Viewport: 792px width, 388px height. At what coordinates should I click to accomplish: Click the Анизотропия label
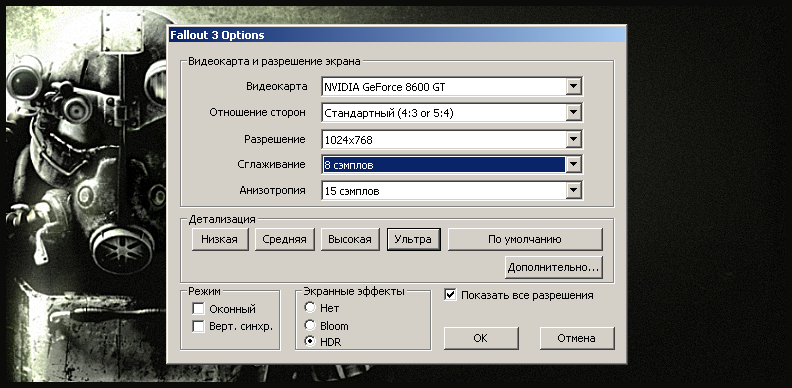point(272,190)
